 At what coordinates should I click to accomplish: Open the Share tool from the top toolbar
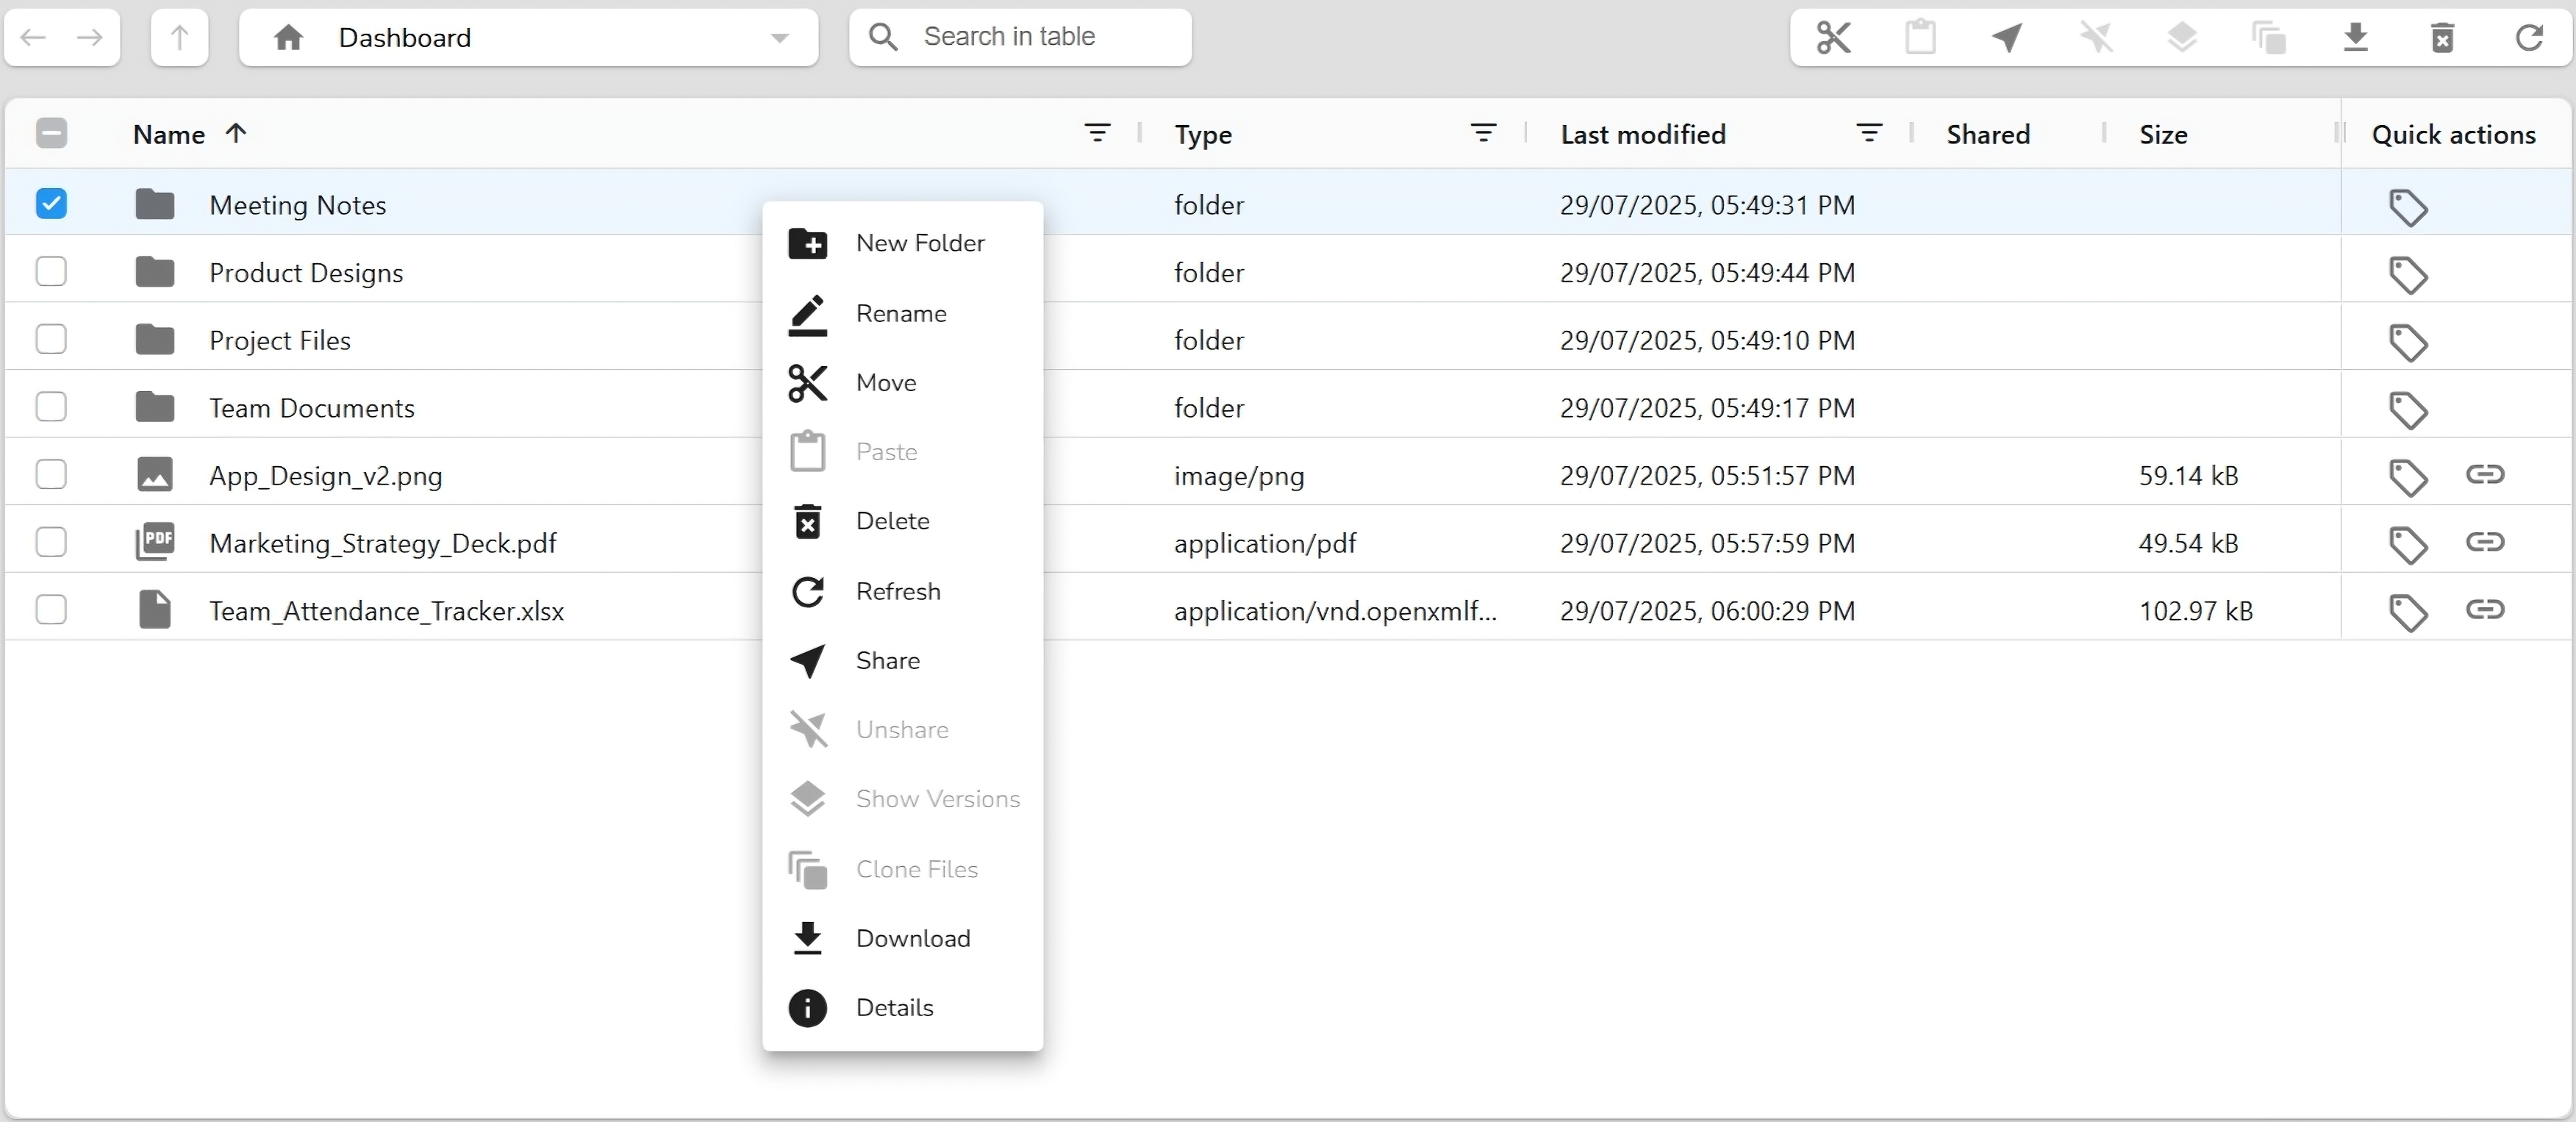[2008, 38]
